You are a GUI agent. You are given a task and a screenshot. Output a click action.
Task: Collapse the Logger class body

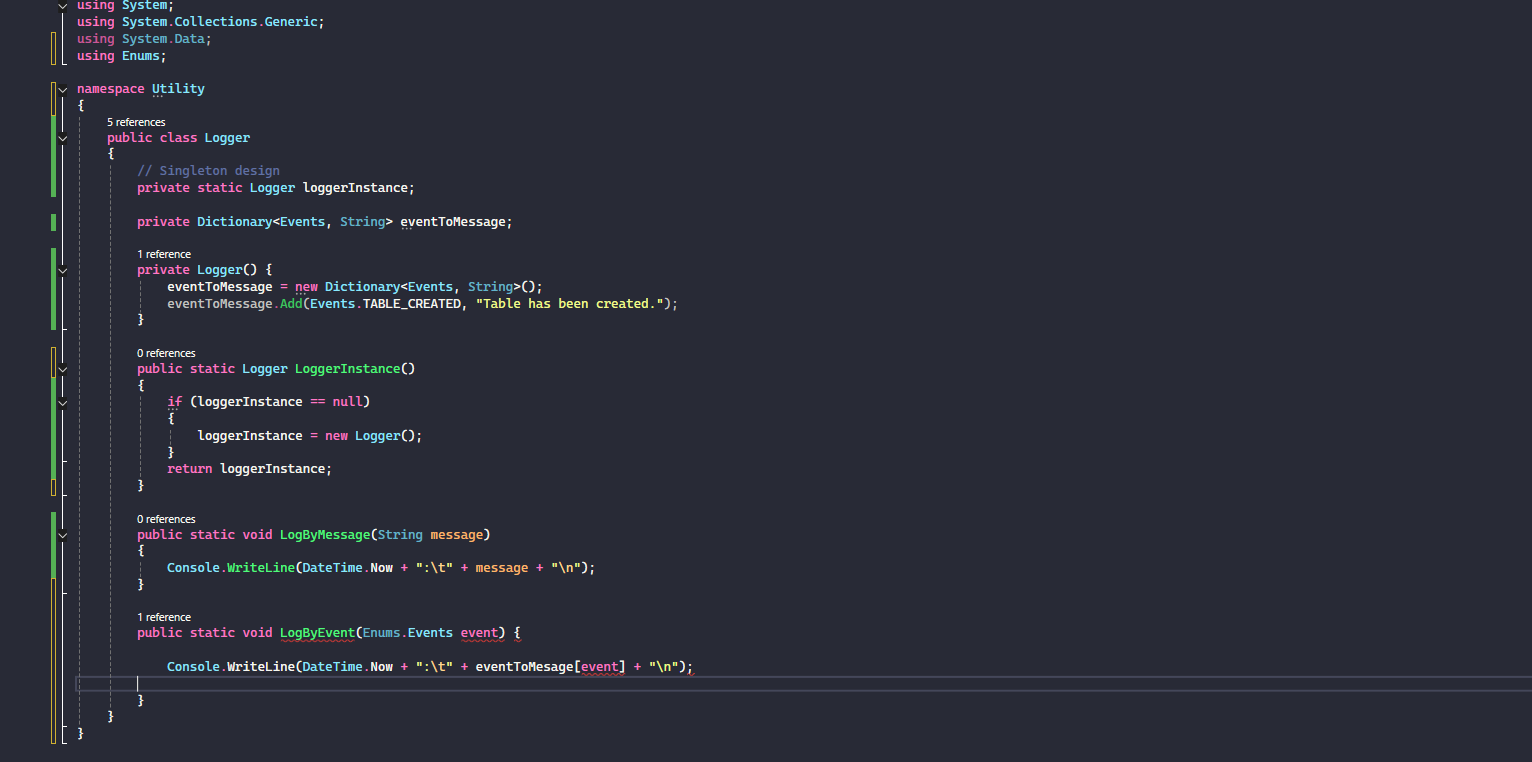pos(61,138)
